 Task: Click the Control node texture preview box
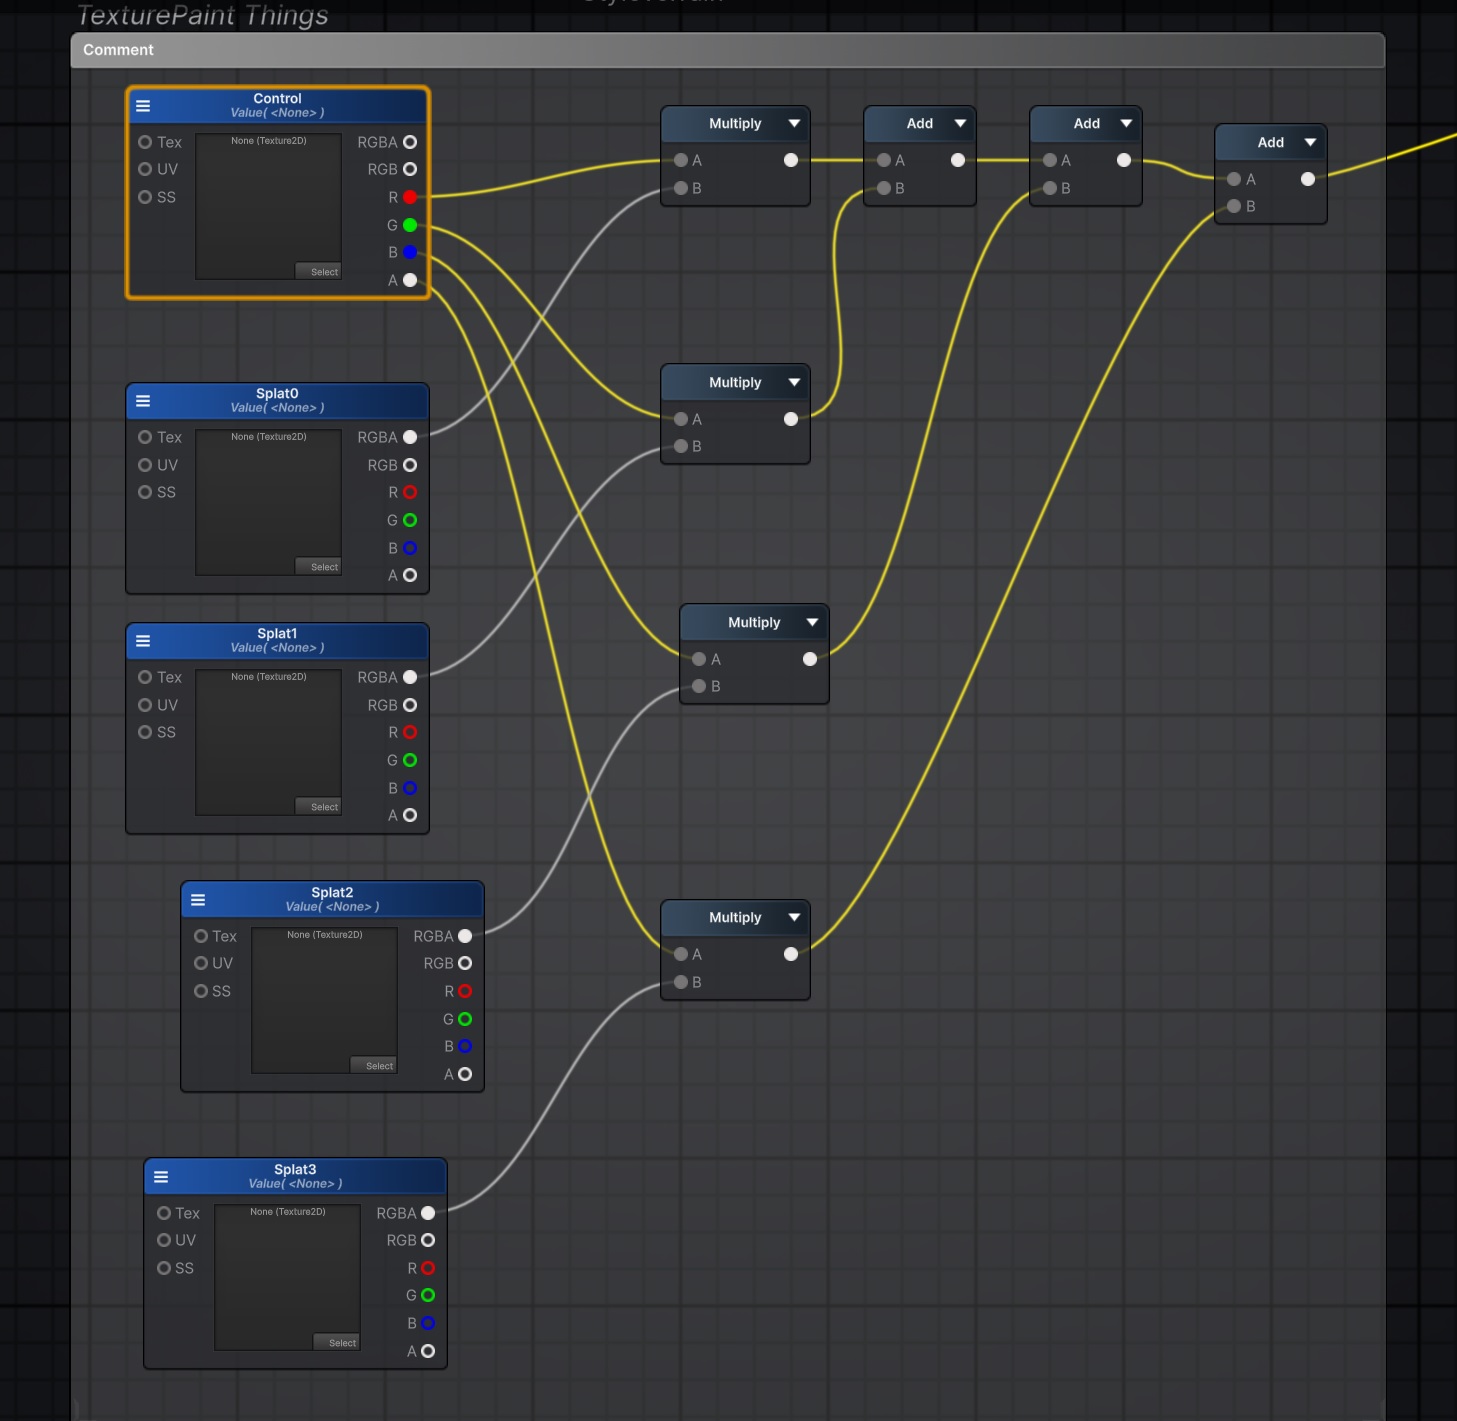pos(268,206)
